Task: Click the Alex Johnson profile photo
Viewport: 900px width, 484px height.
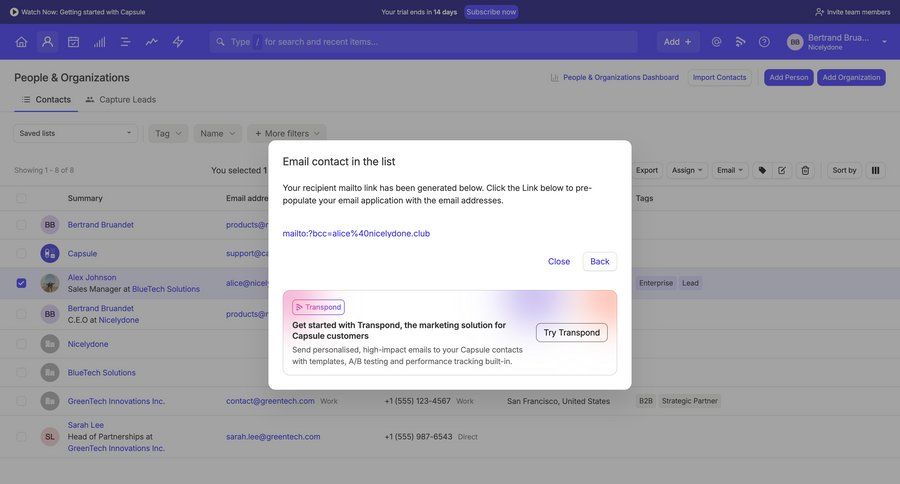Action: point(50,283)
